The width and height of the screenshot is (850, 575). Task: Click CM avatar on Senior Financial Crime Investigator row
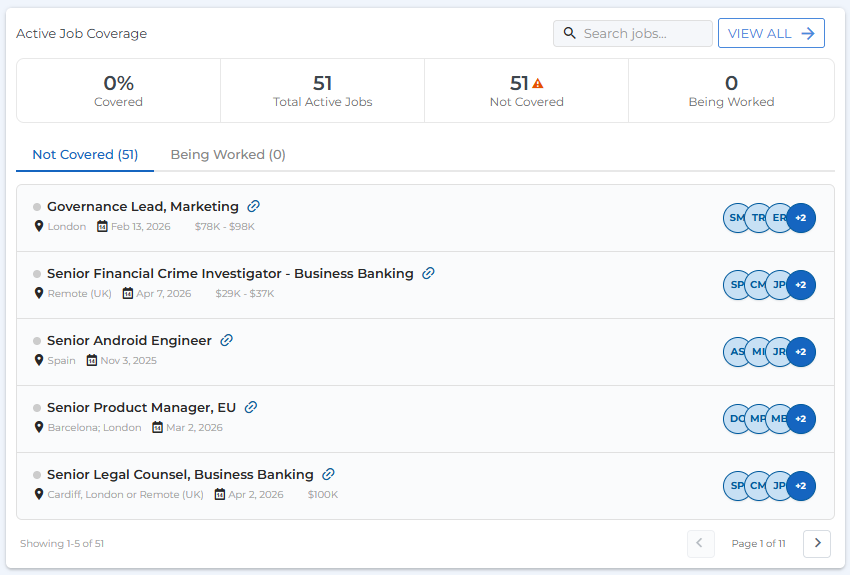tap(757, 285)
